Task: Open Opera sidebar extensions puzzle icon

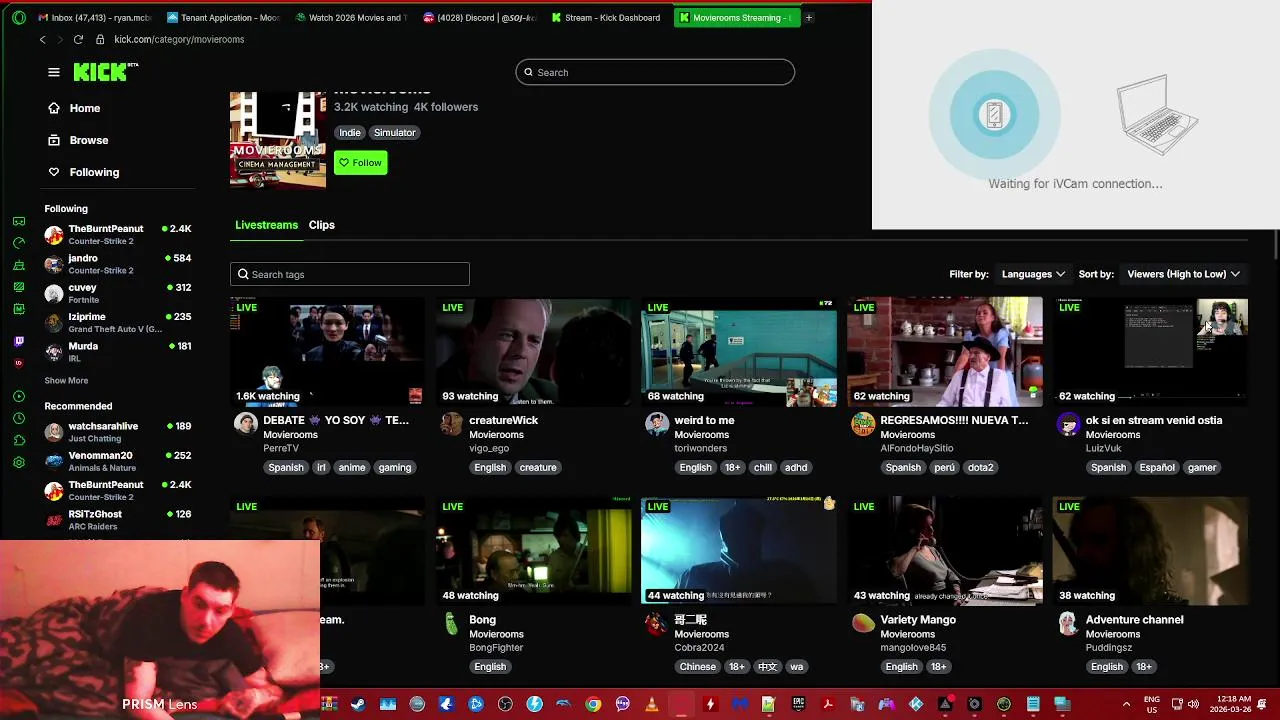Action: point(19,440)
